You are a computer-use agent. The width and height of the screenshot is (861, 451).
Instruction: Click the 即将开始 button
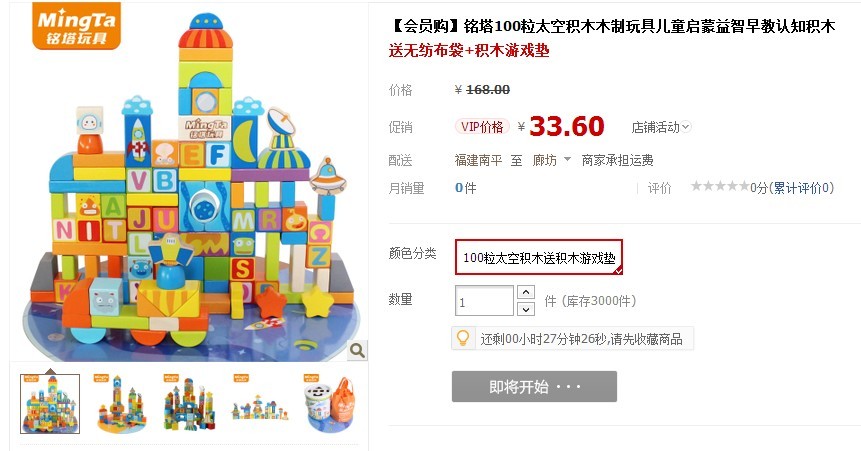point(534,387)
